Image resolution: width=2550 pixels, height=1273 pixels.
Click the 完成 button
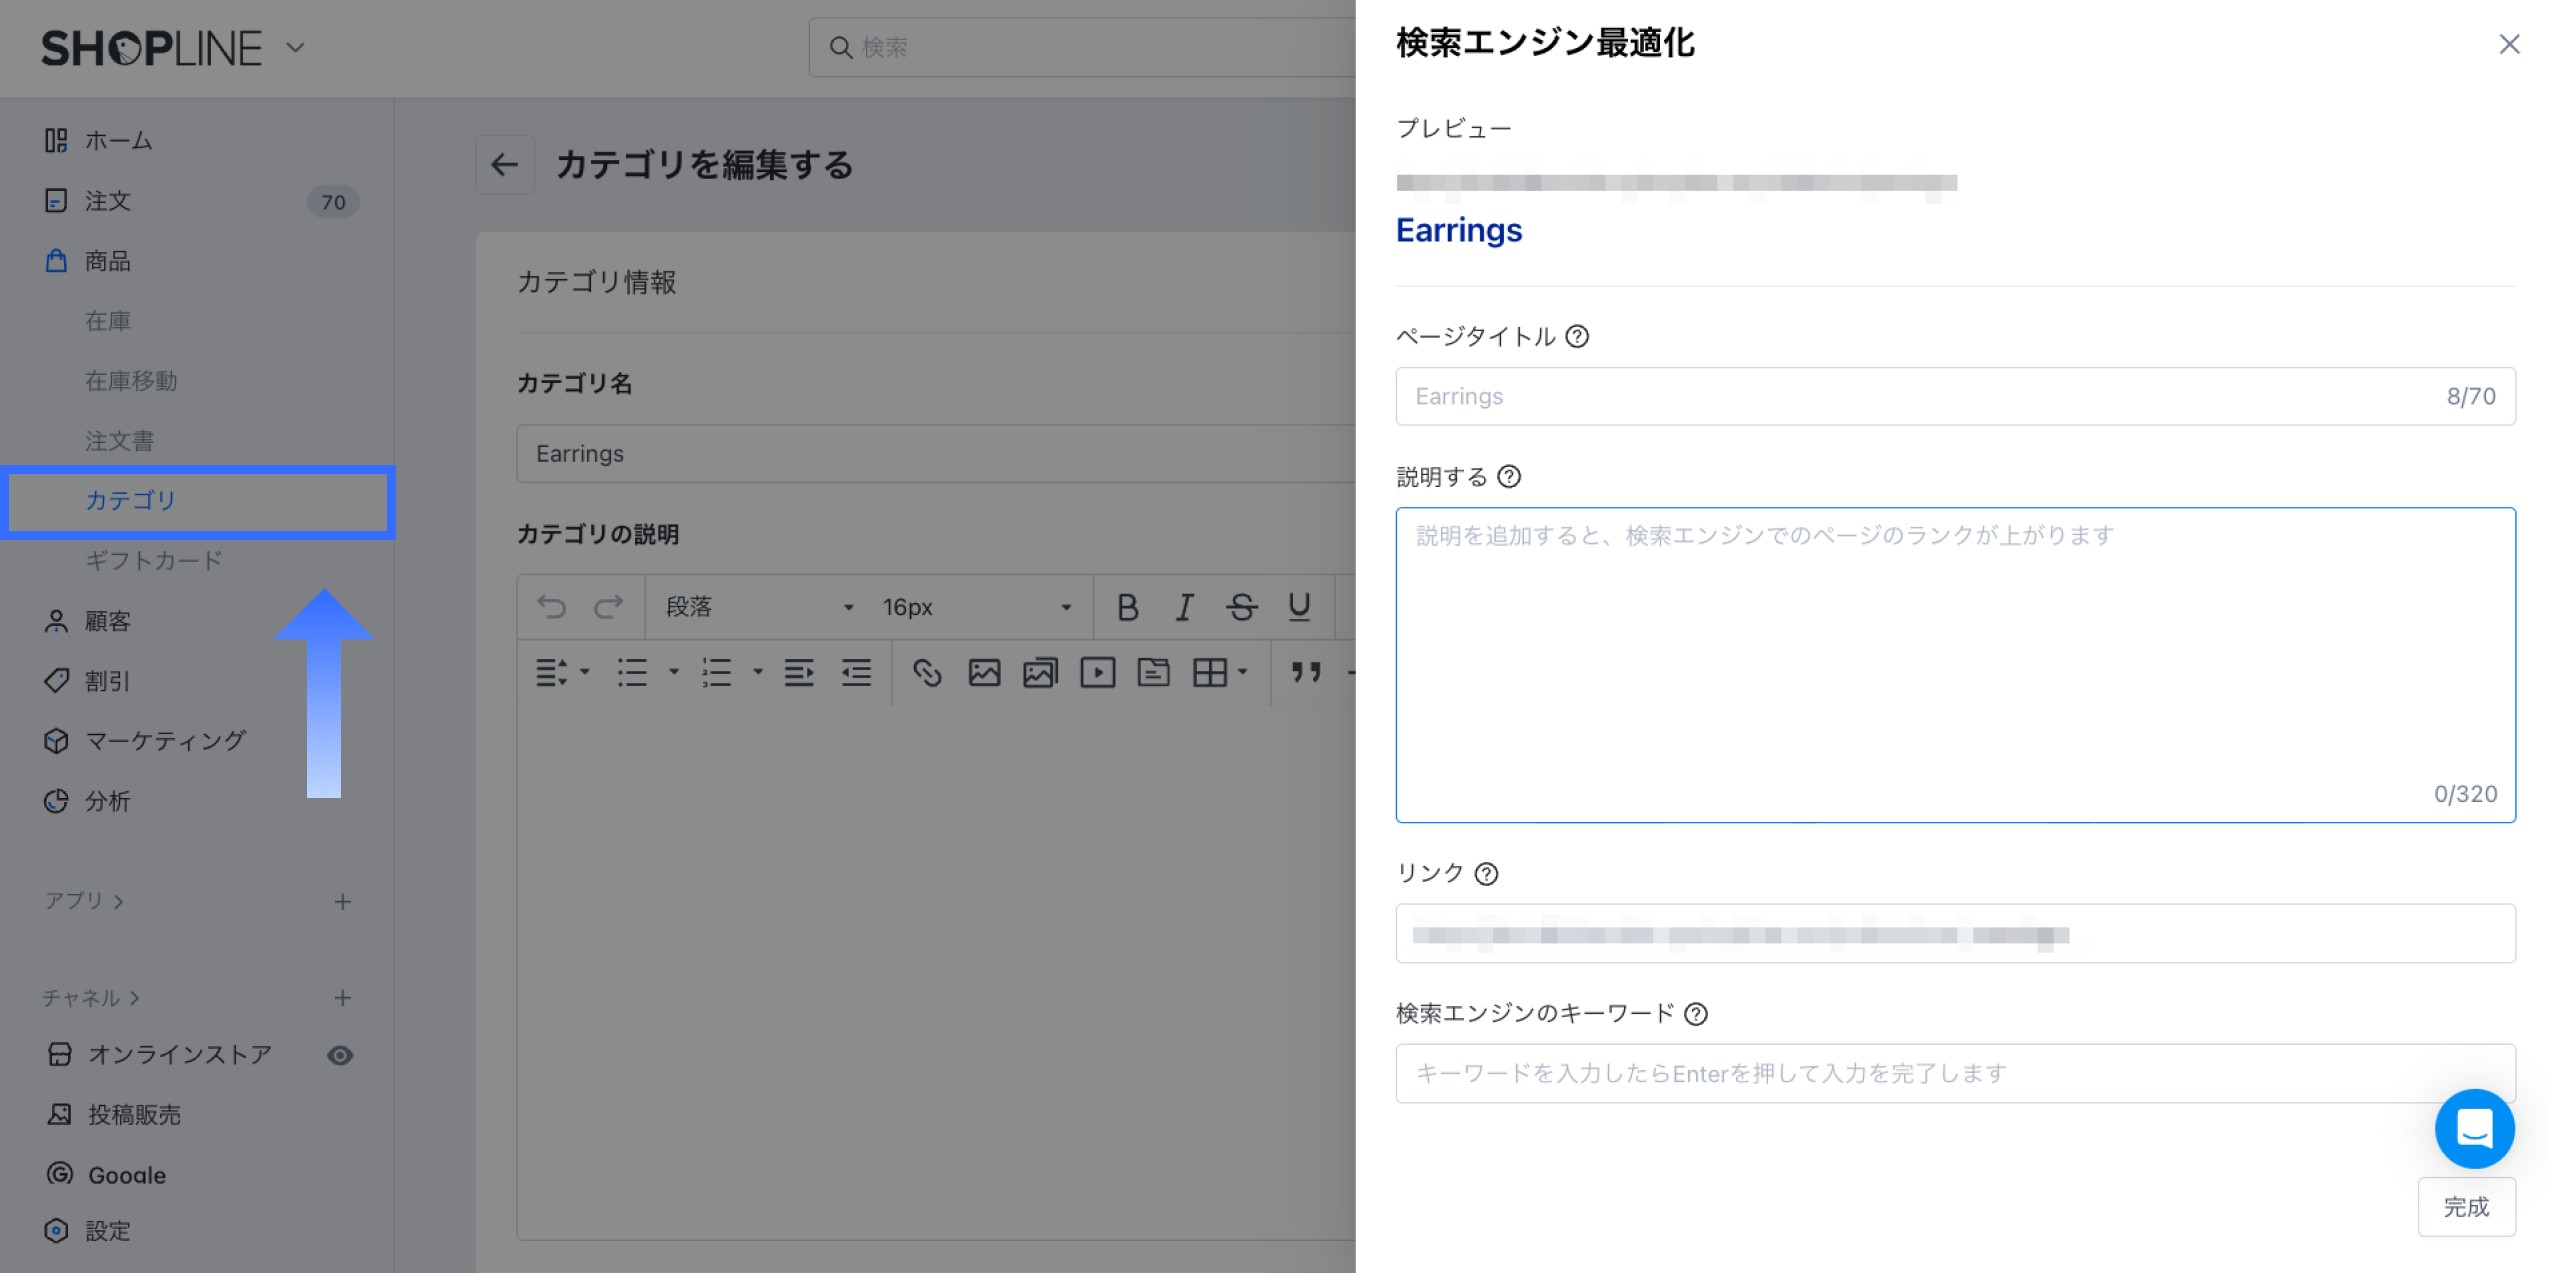2466,1206
